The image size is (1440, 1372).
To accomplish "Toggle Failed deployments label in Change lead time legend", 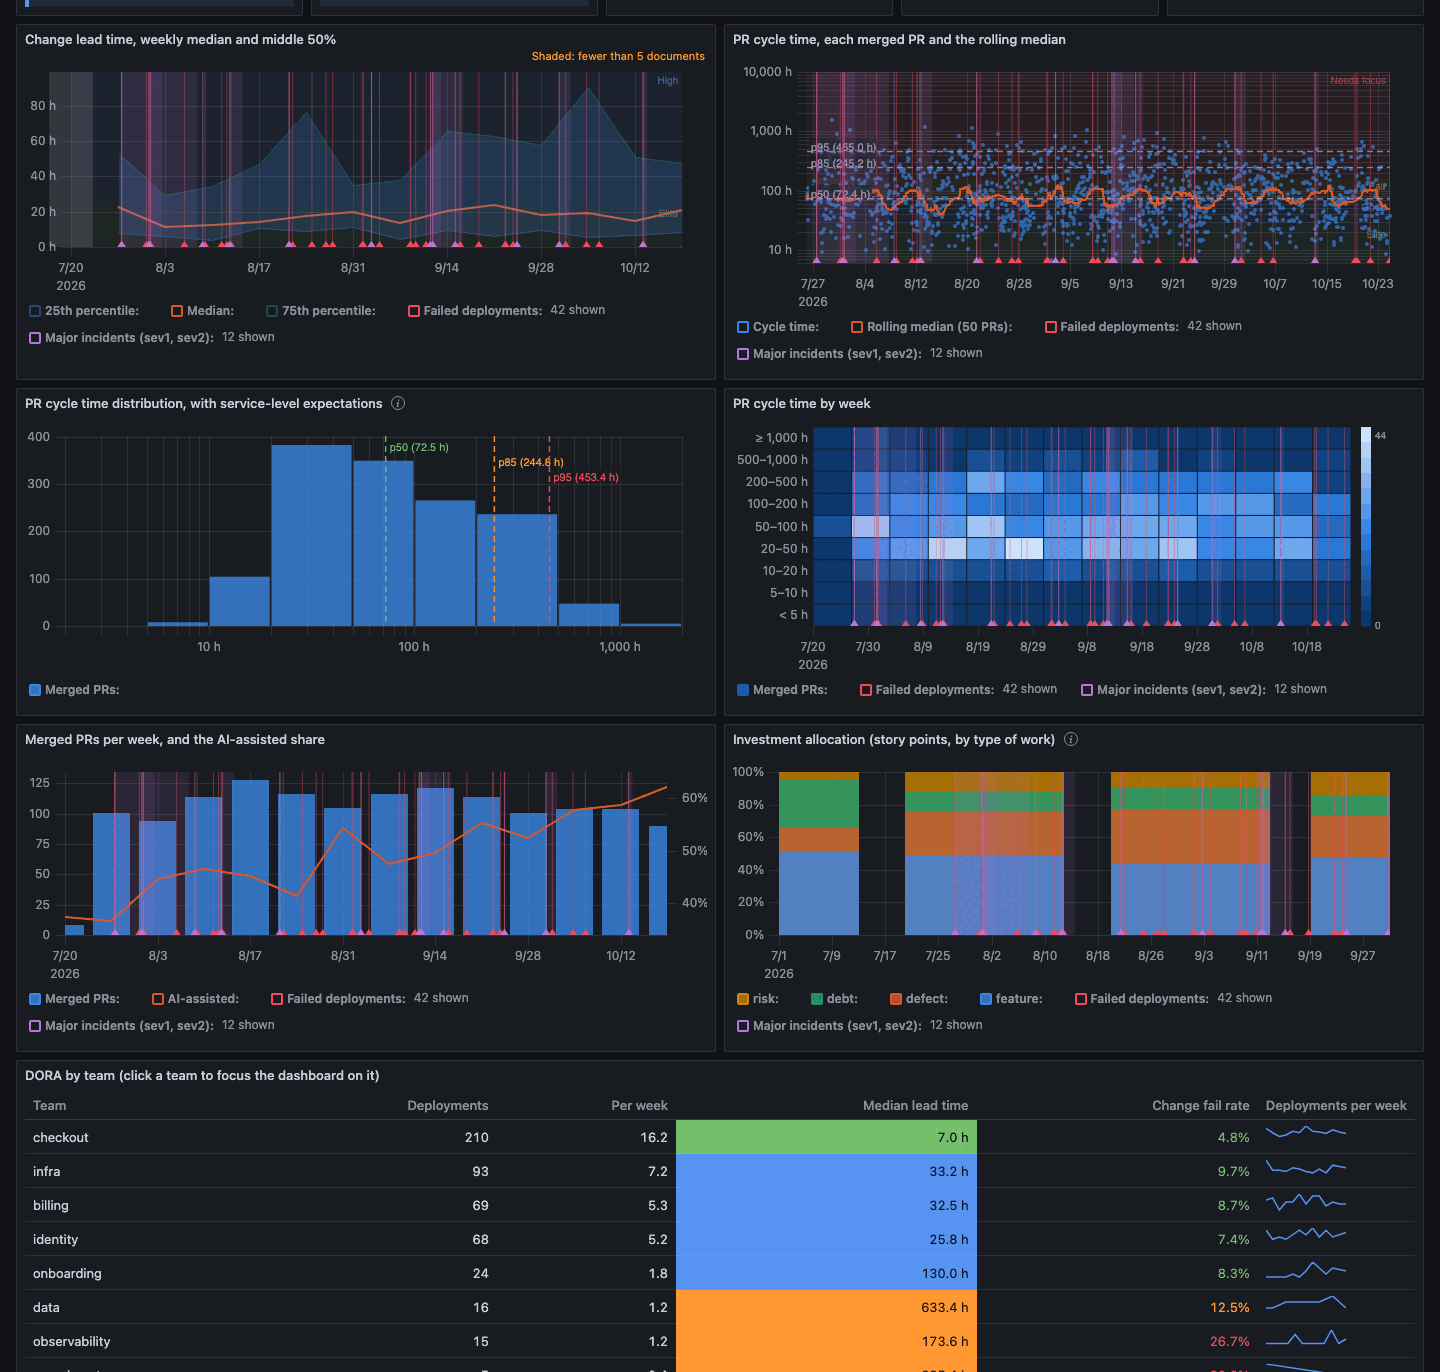I will tap(483, 311).
